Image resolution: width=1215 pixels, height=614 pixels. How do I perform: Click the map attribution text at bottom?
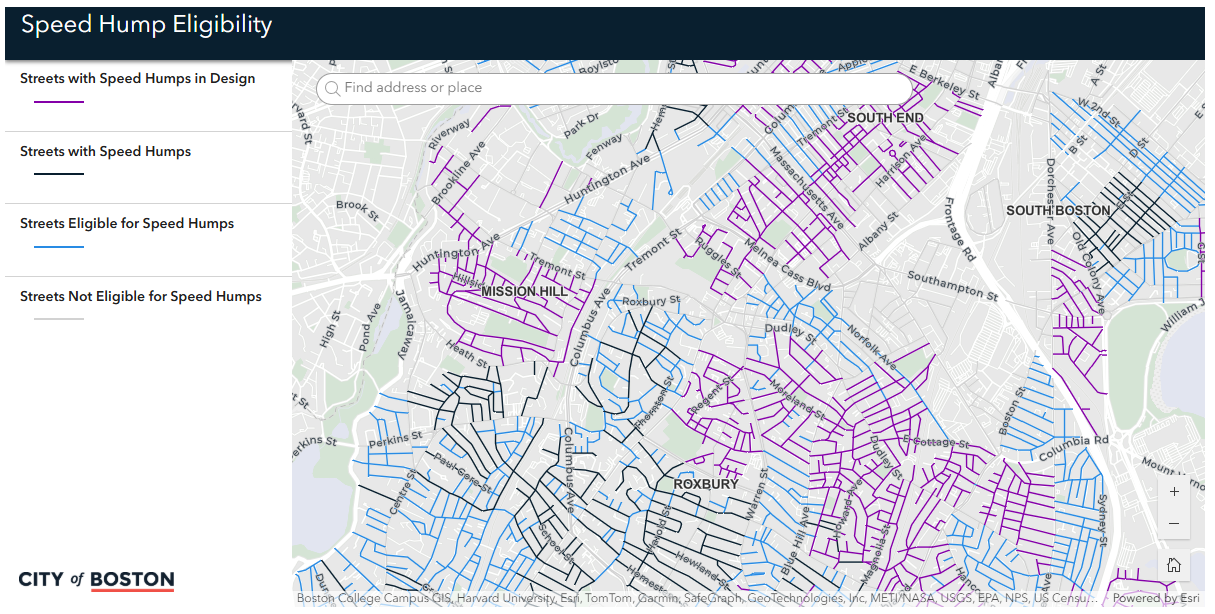point(696,599)
